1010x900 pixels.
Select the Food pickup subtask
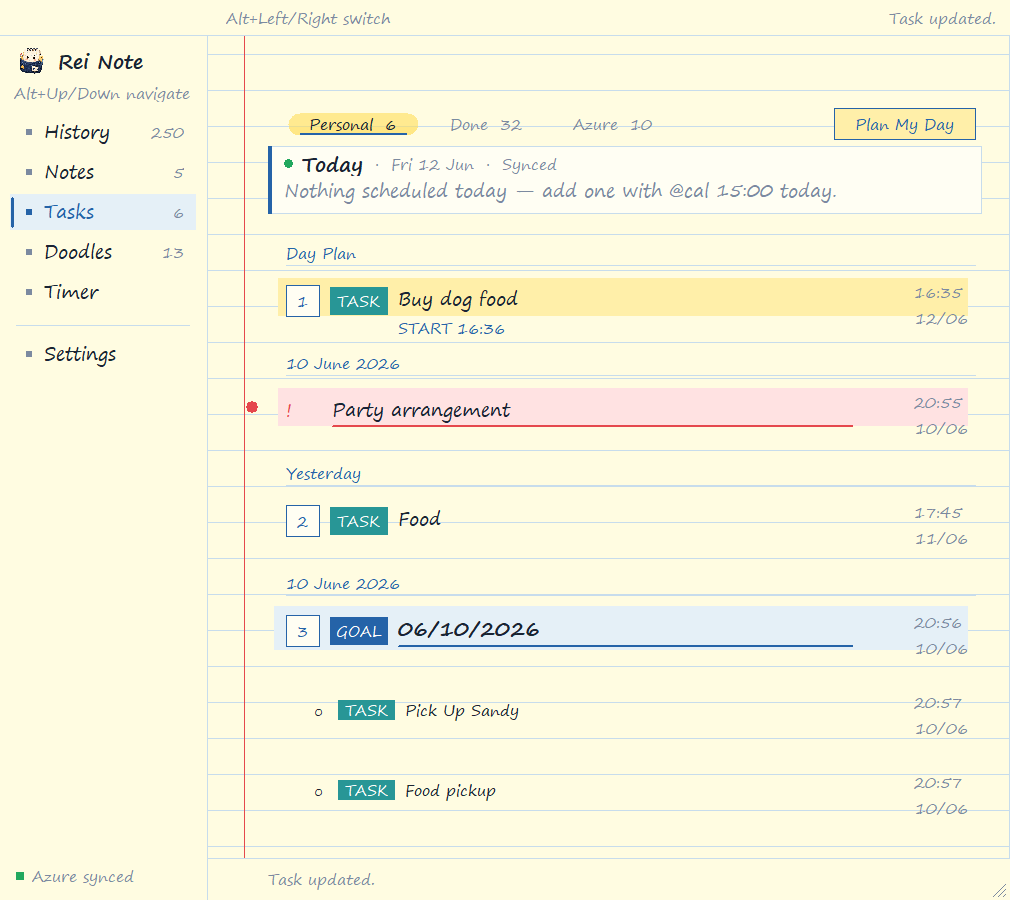point(450,792)
